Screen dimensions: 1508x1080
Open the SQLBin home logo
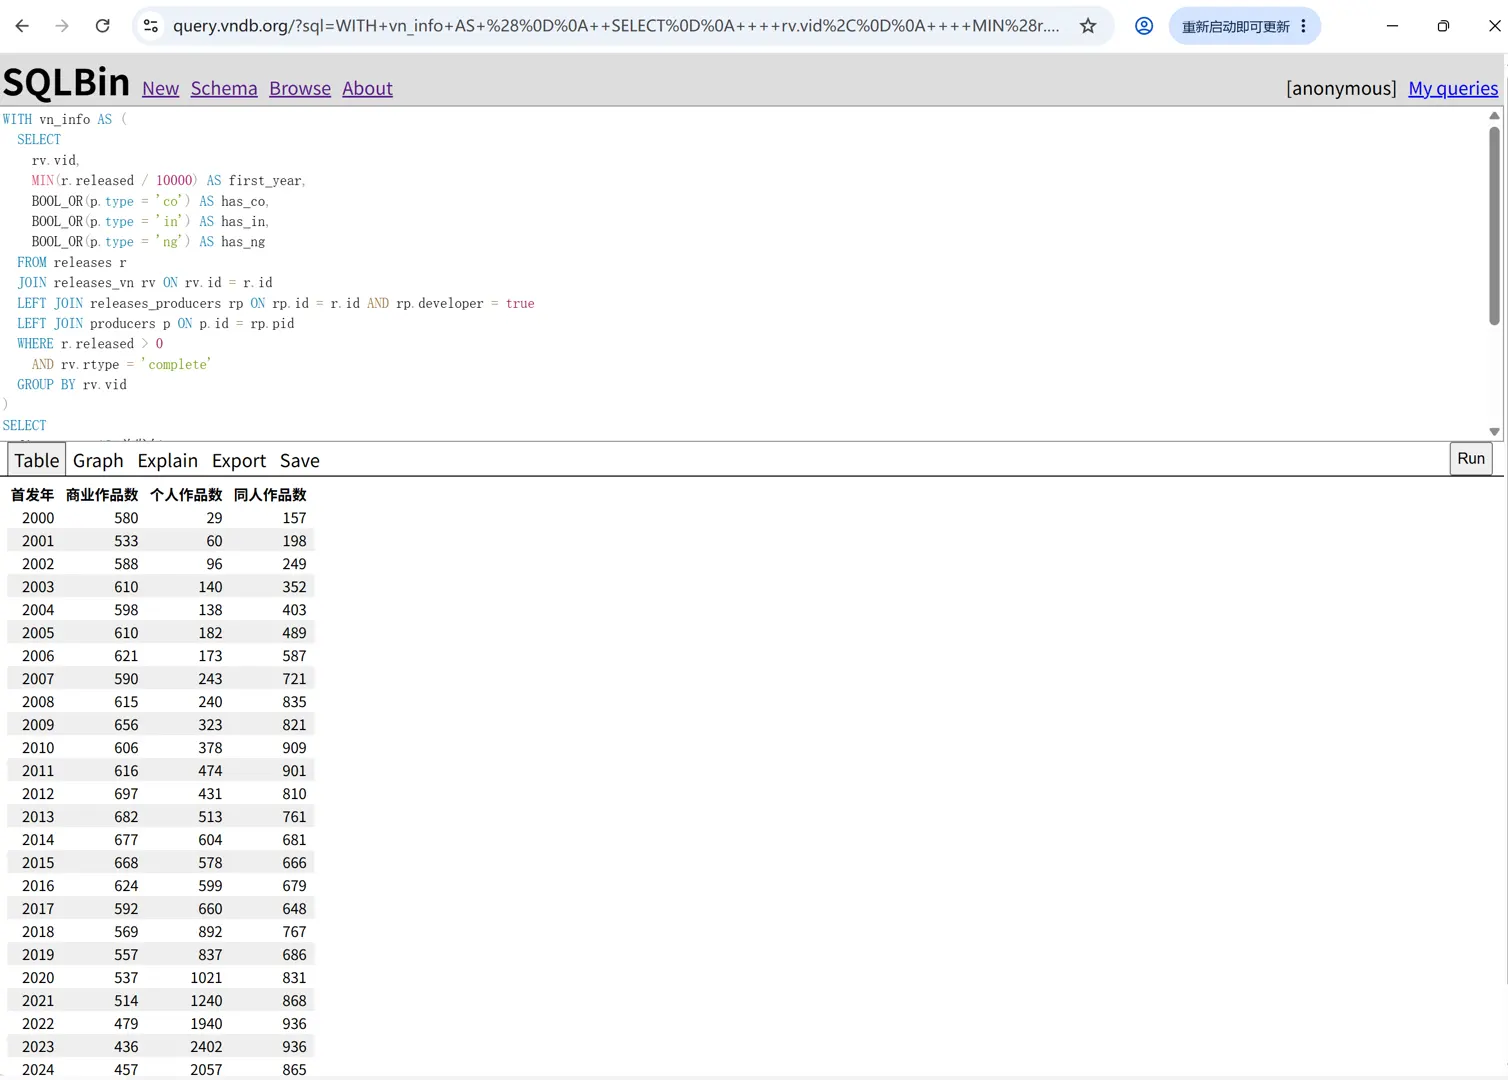click(x=66, y=82)
